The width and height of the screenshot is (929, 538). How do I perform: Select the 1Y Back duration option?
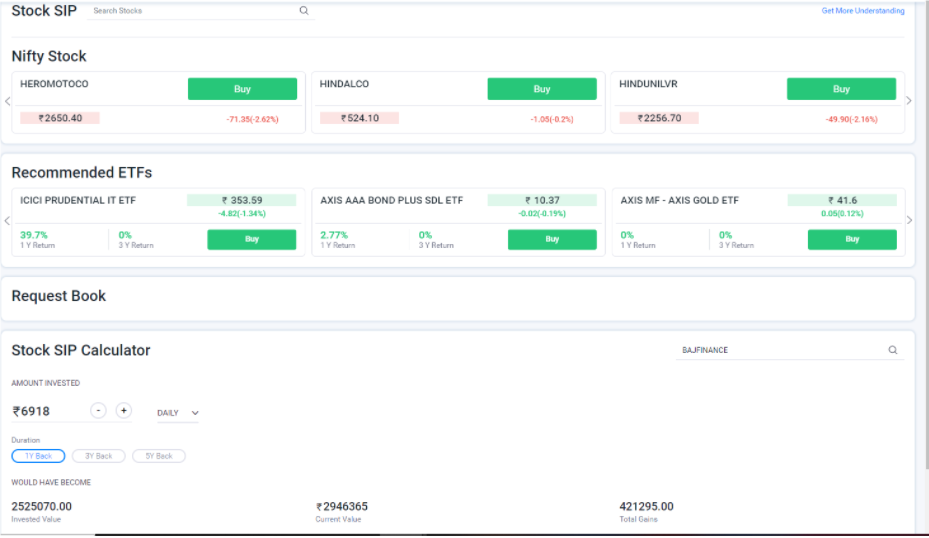click(x=38, y=456)
